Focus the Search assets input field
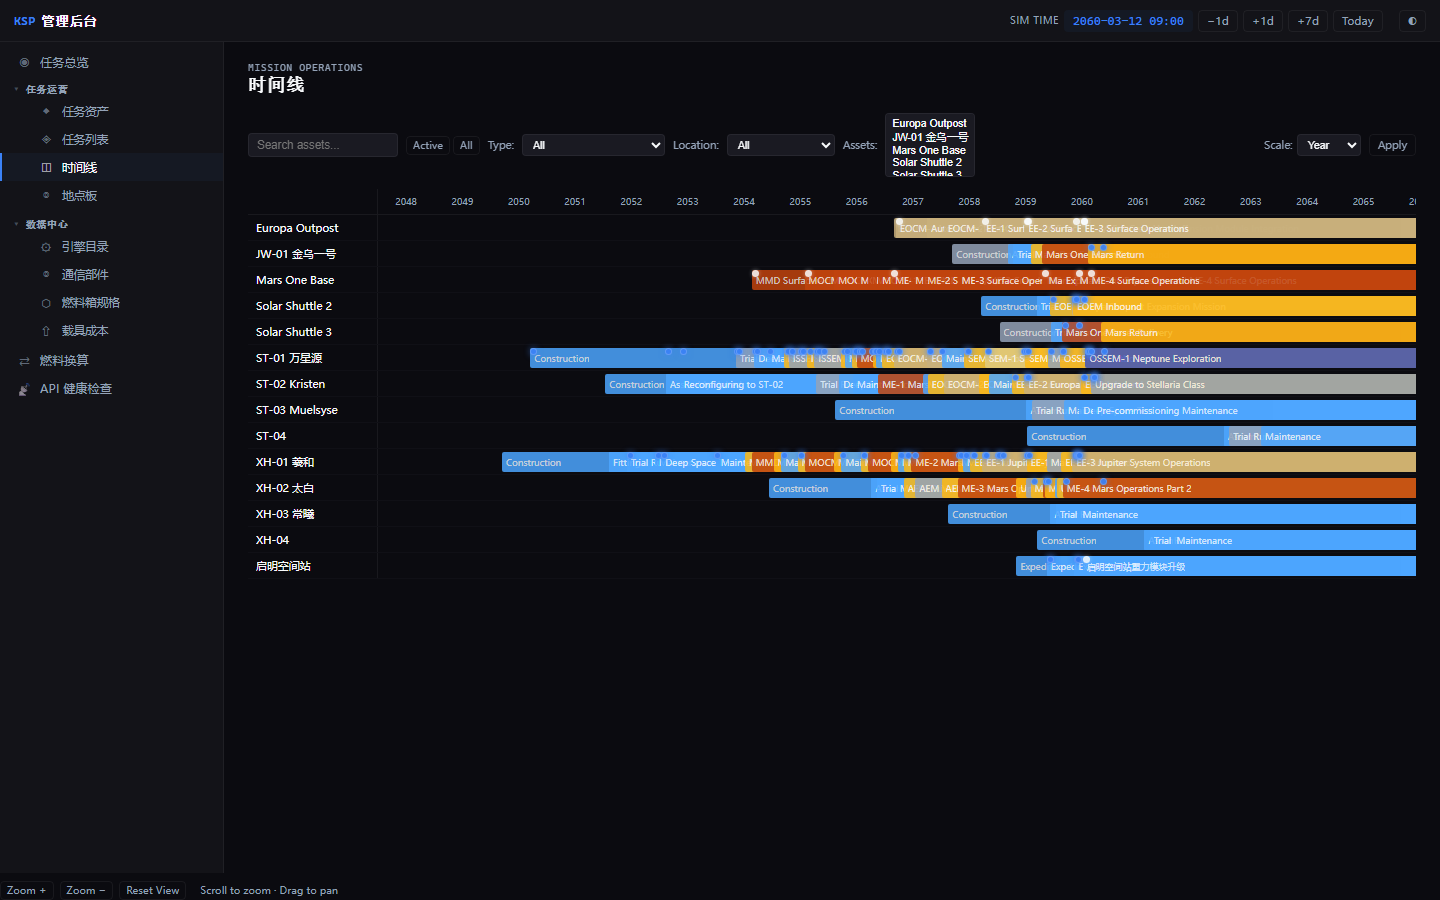The width and height of the screenshot is (1440, 900). 323,145
